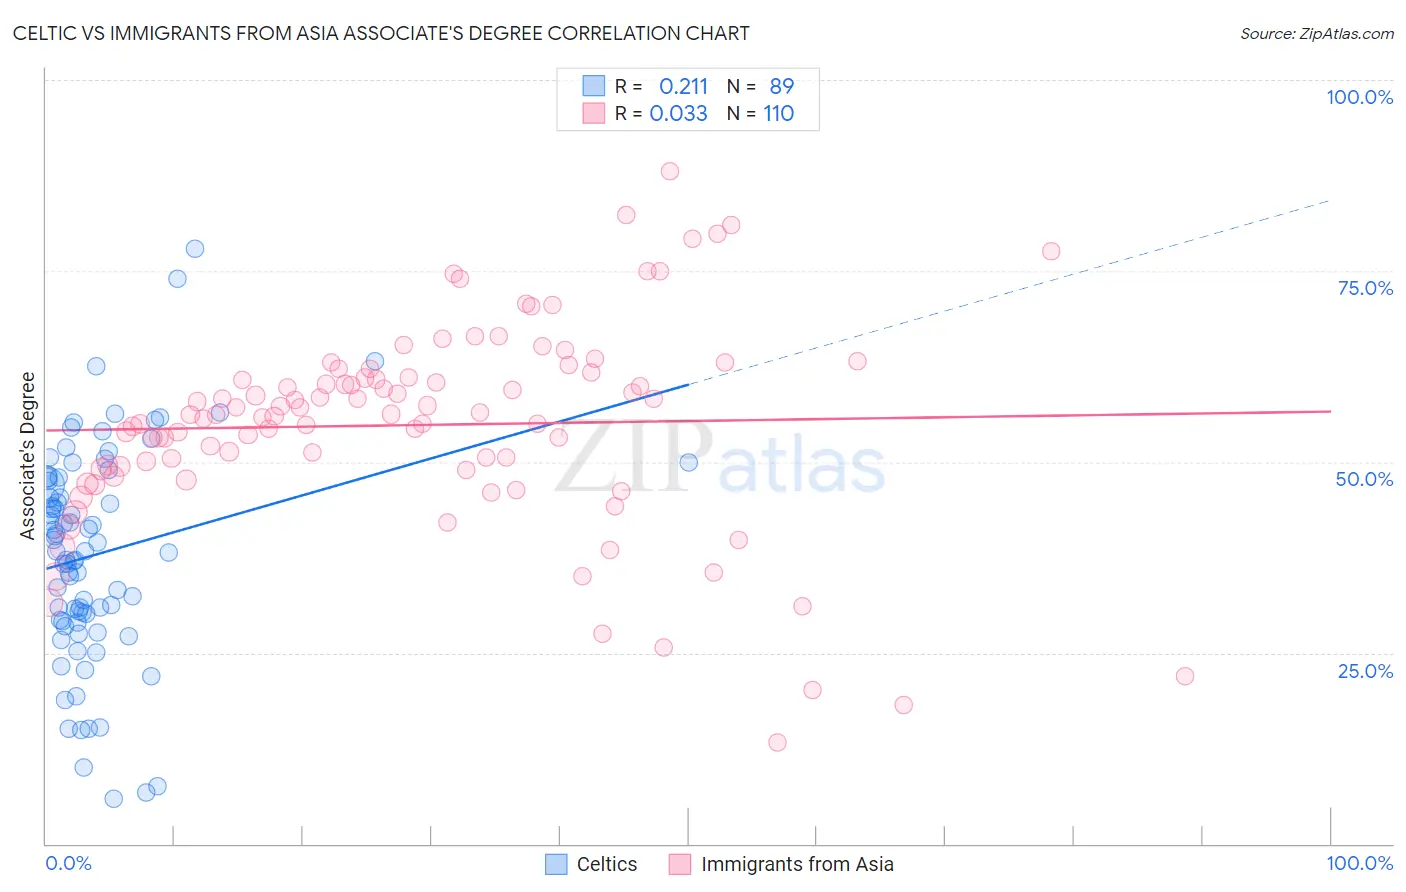Click the pink Immigrants from Asia legend swatch

pos(680,864)
